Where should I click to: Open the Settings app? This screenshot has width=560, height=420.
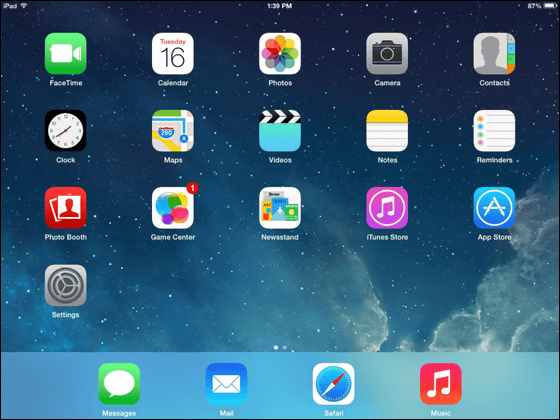pos(66,285)
